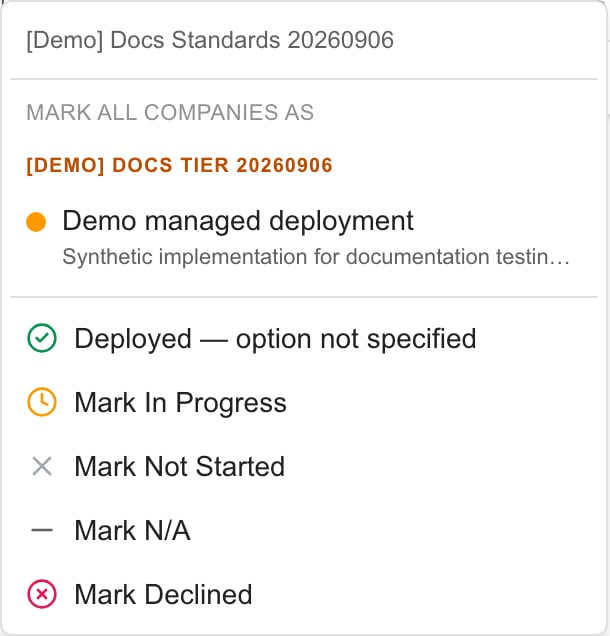Click the MARK ALL COMPANIES AS label
This screenshot has width=610, height=636.
click(170, 112)
